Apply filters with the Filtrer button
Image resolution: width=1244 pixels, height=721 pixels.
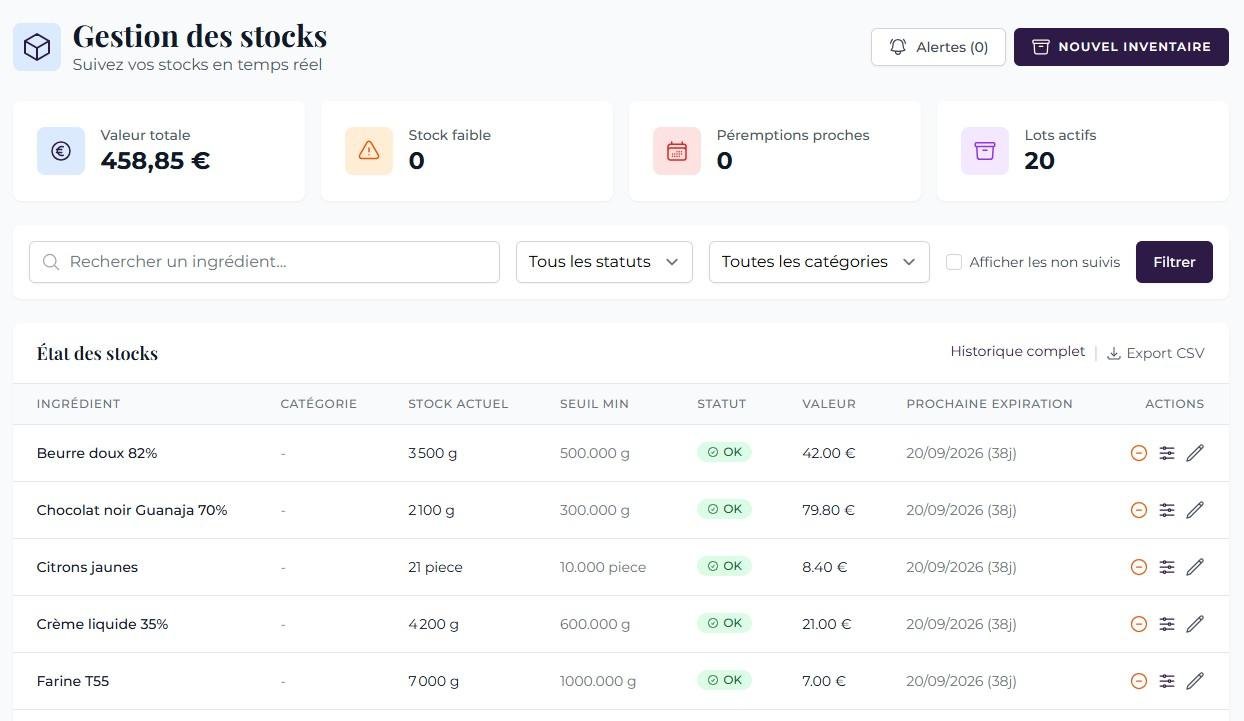point(1174,262)
